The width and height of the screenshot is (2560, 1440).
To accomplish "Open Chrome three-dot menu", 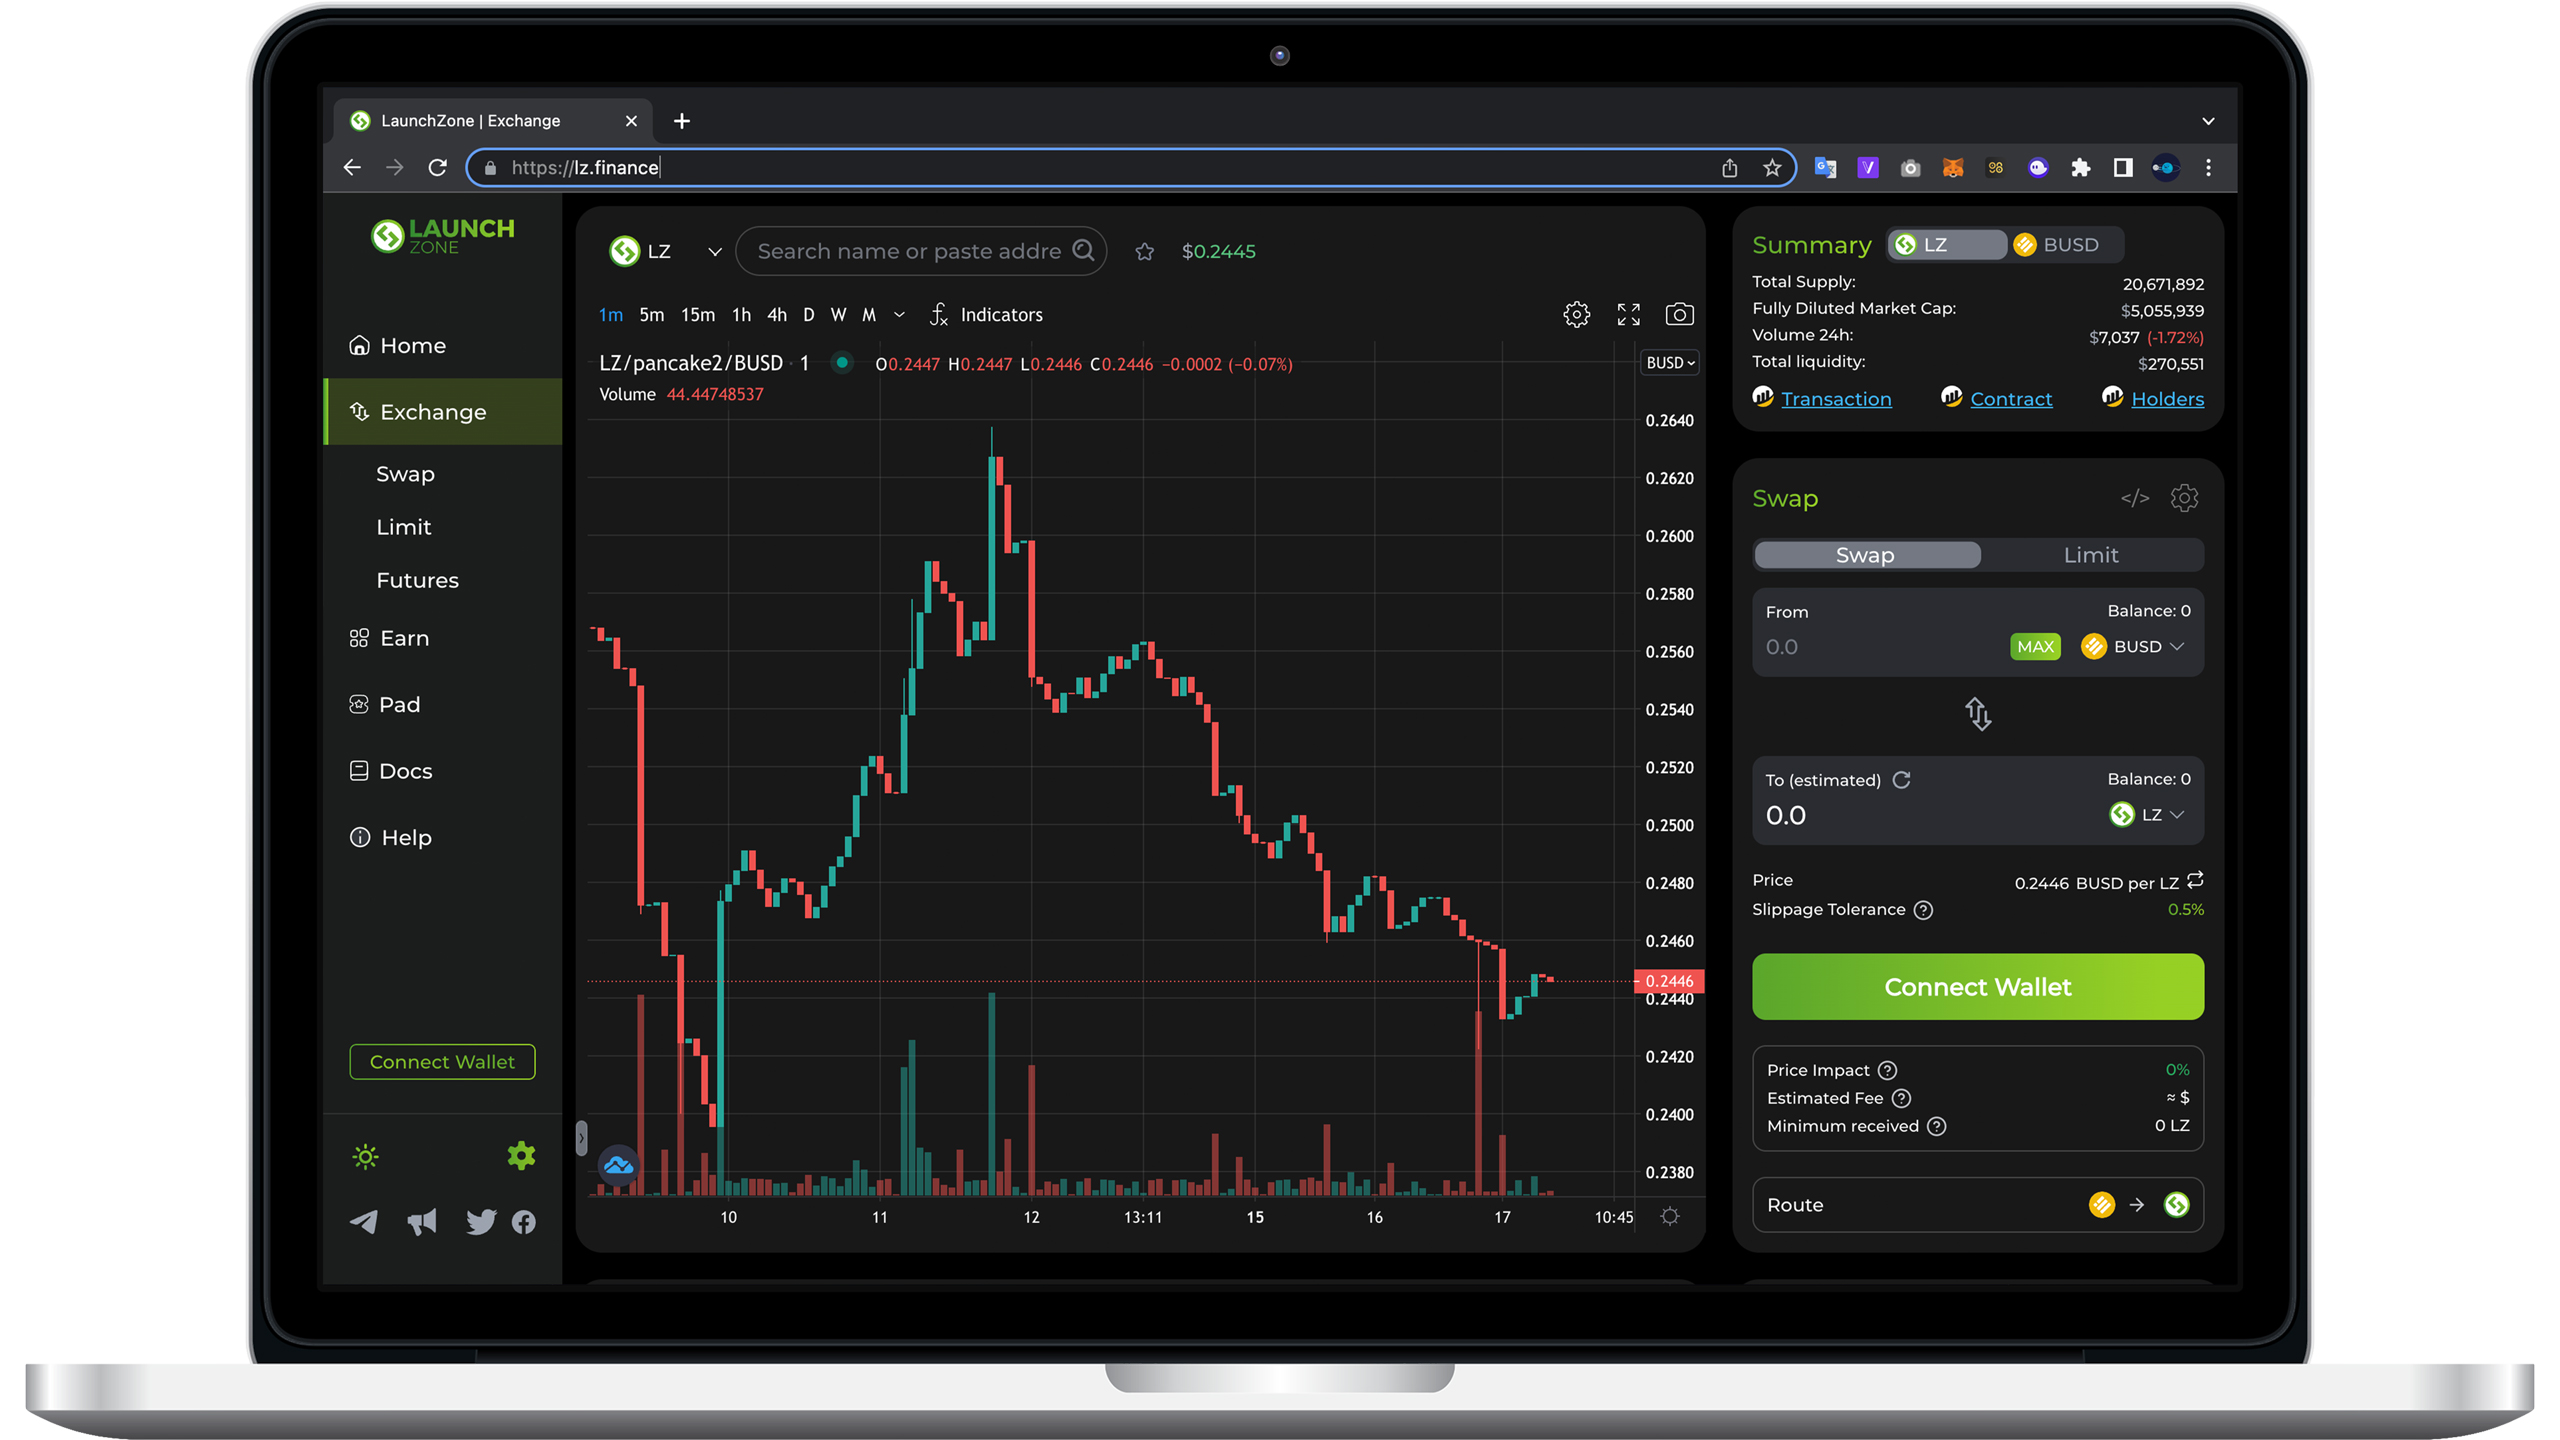I will tap(2208, 168).
